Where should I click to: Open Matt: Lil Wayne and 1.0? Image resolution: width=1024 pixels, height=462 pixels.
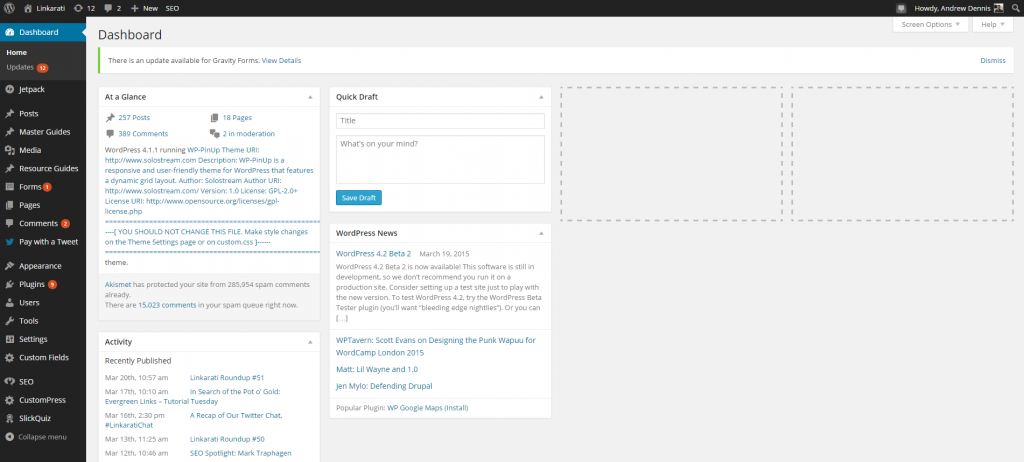point(377,369)
